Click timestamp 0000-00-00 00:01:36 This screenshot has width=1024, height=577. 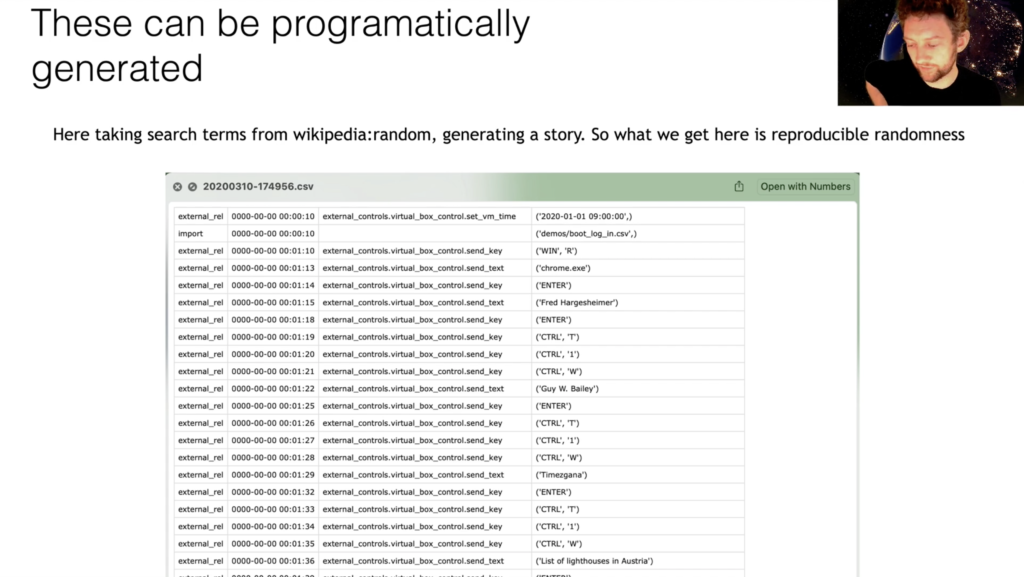point(273,561)
